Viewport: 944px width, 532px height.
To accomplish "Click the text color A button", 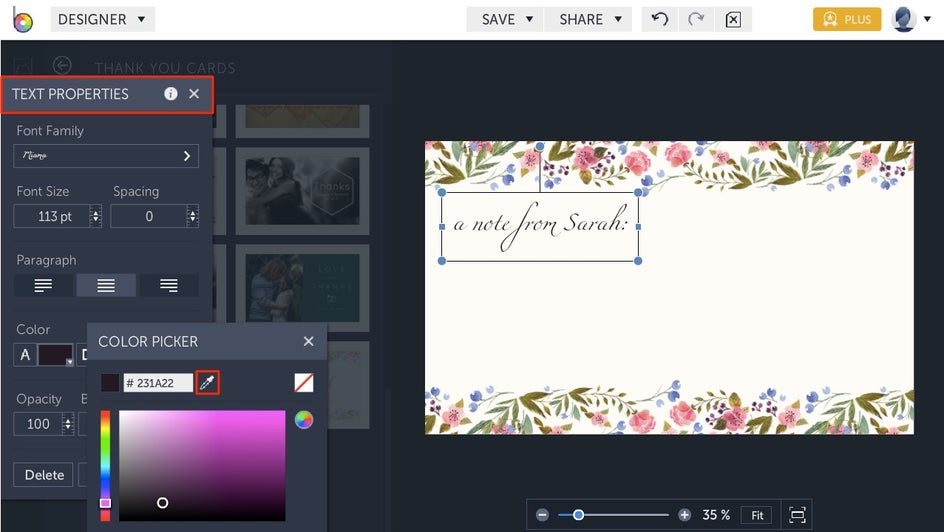I will coord(25,354).
